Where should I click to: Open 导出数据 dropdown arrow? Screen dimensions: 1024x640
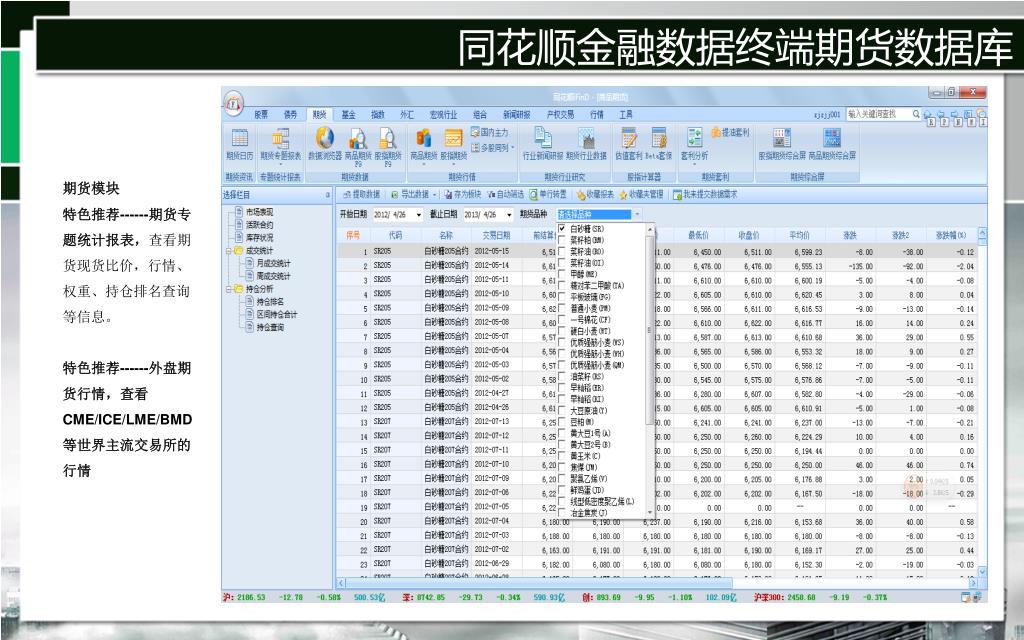point(435,195)
